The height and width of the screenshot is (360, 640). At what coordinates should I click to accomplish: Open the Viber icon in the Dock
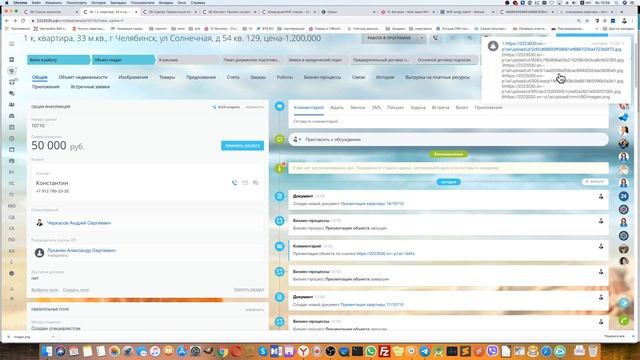(x=492, y=351)
